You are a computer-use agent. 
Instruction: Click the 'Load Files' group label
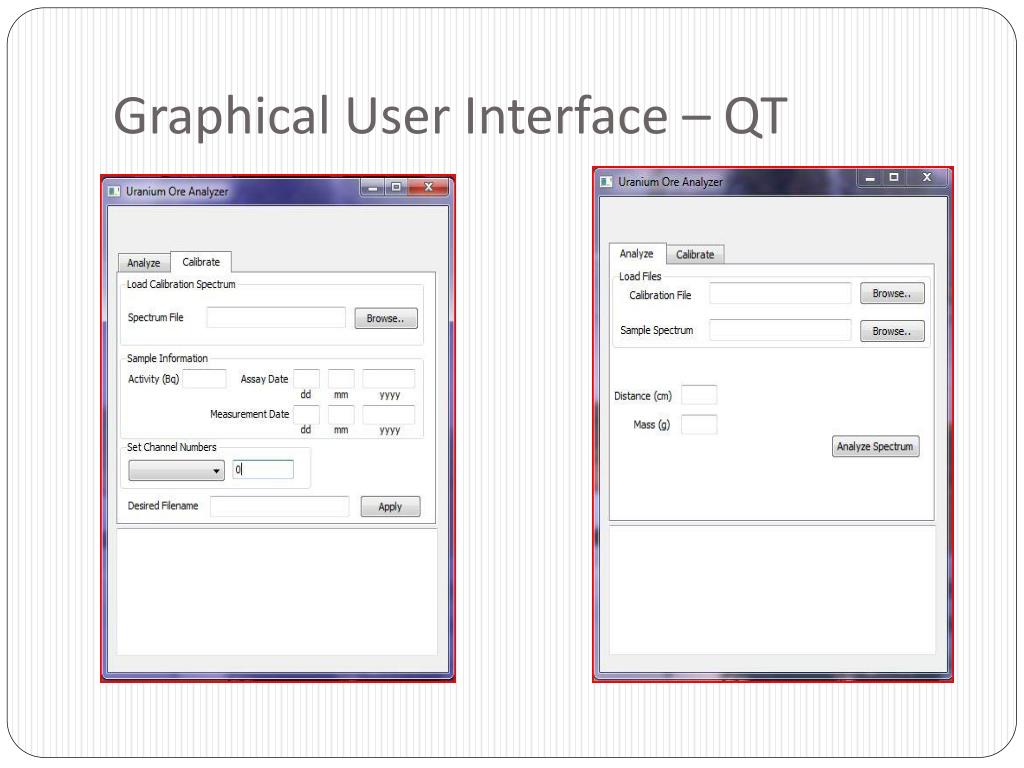(640, 276)
